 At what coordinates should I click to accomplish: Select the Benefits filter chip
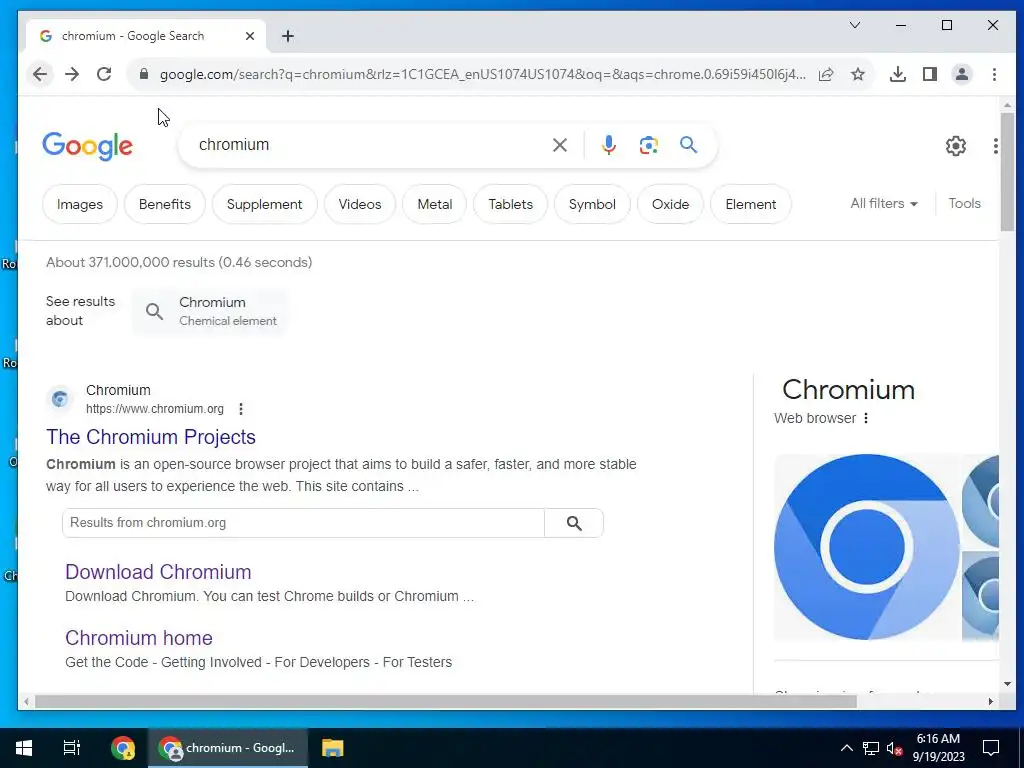pyautogui.click(x=165, y=204)
